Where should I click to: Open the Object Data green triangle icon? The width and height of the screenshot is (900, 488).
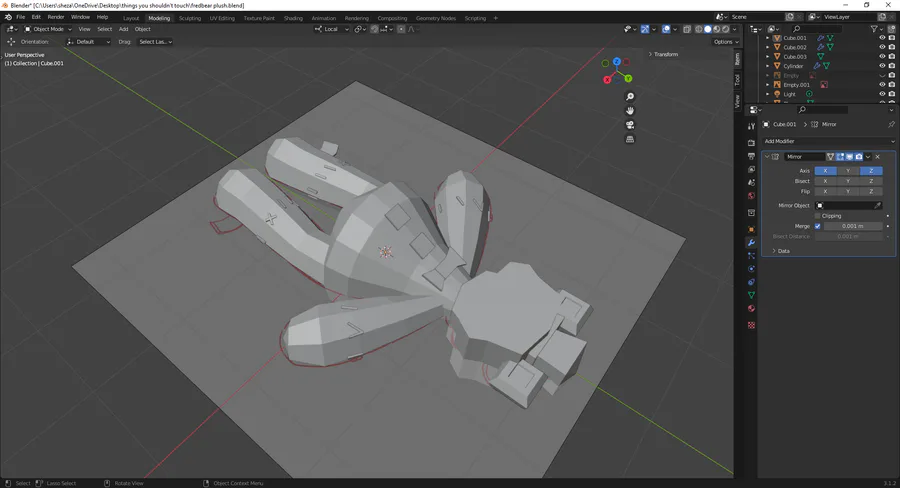click(751, 295)
